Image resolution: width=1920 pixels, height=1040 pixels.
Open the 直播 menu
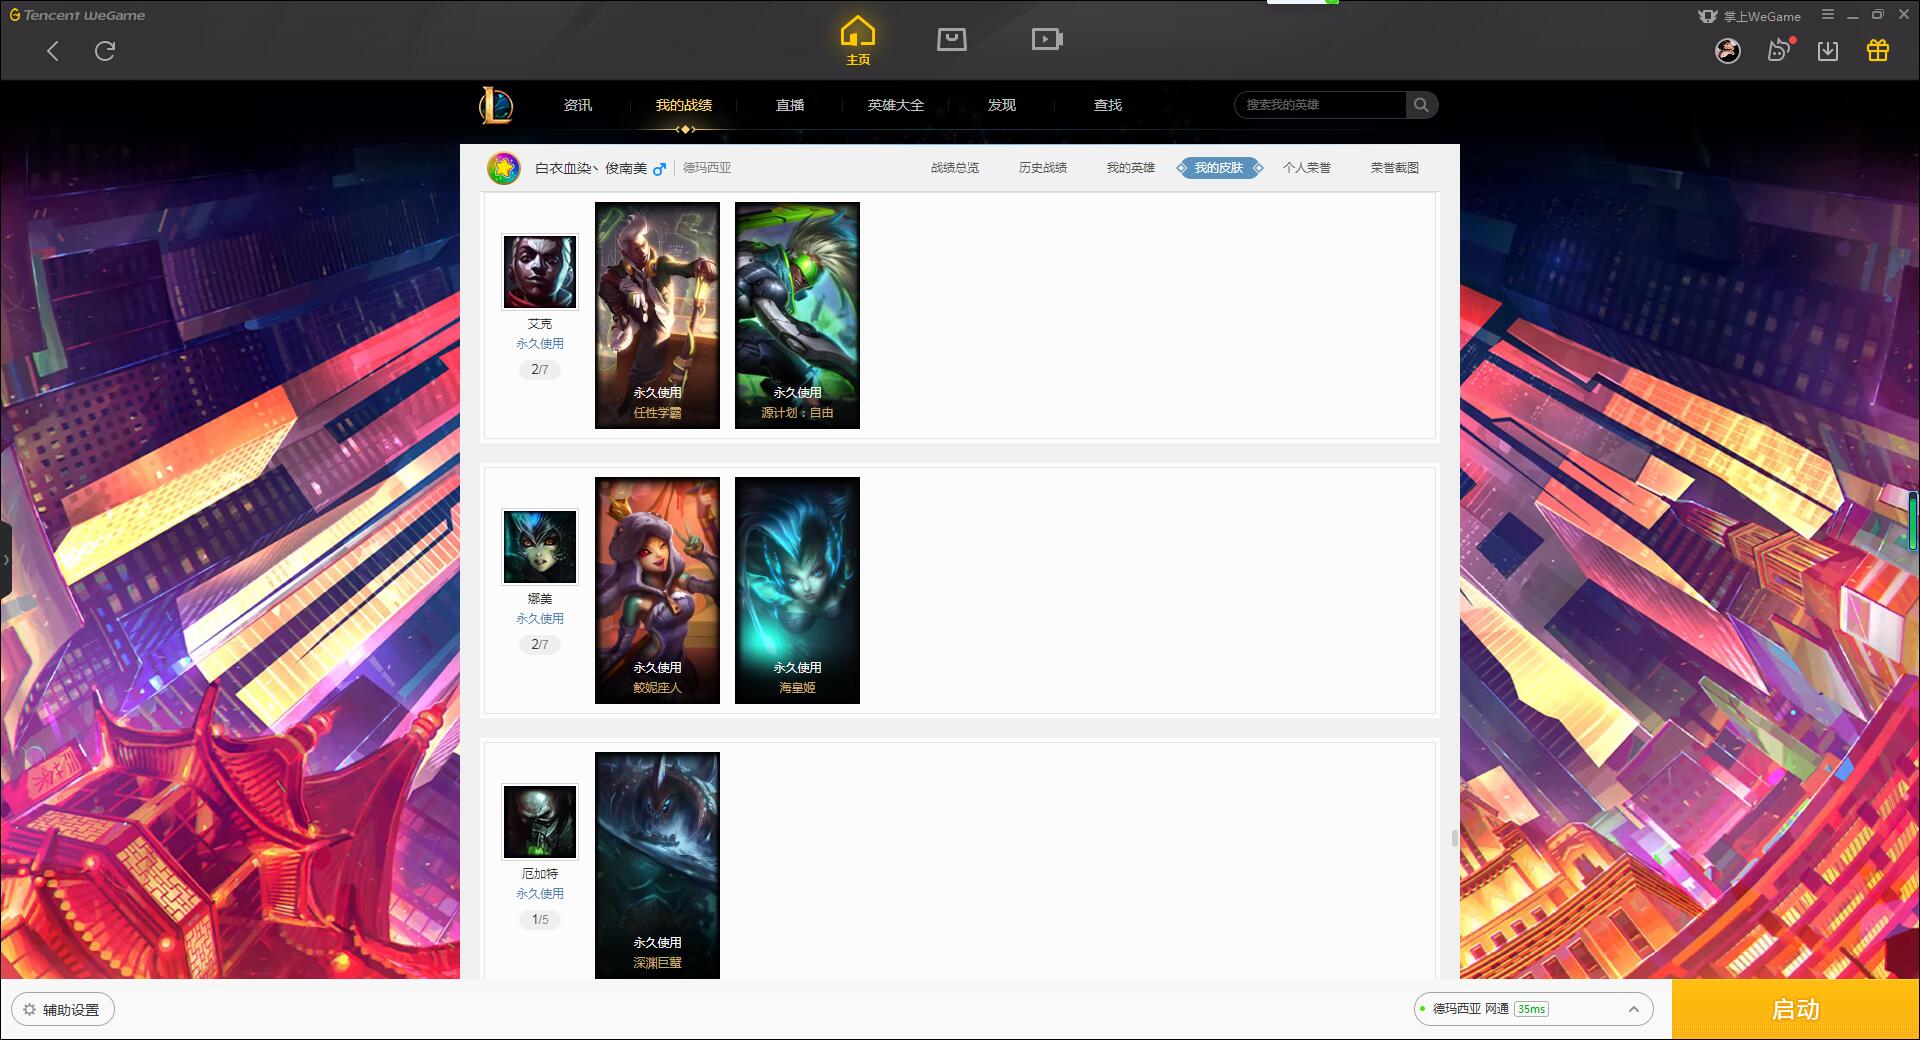click(x=790, y=105)
